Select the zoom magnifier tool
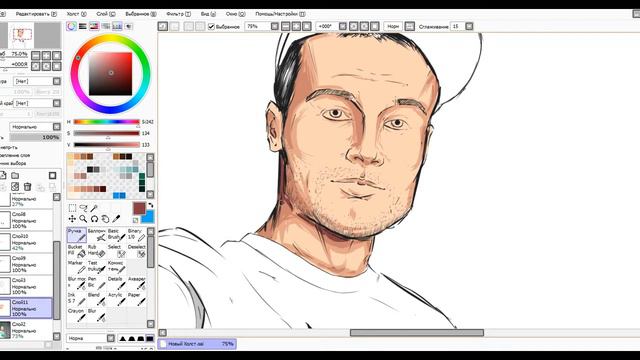This screenshot has width=640, height=360. pos(83,219)
